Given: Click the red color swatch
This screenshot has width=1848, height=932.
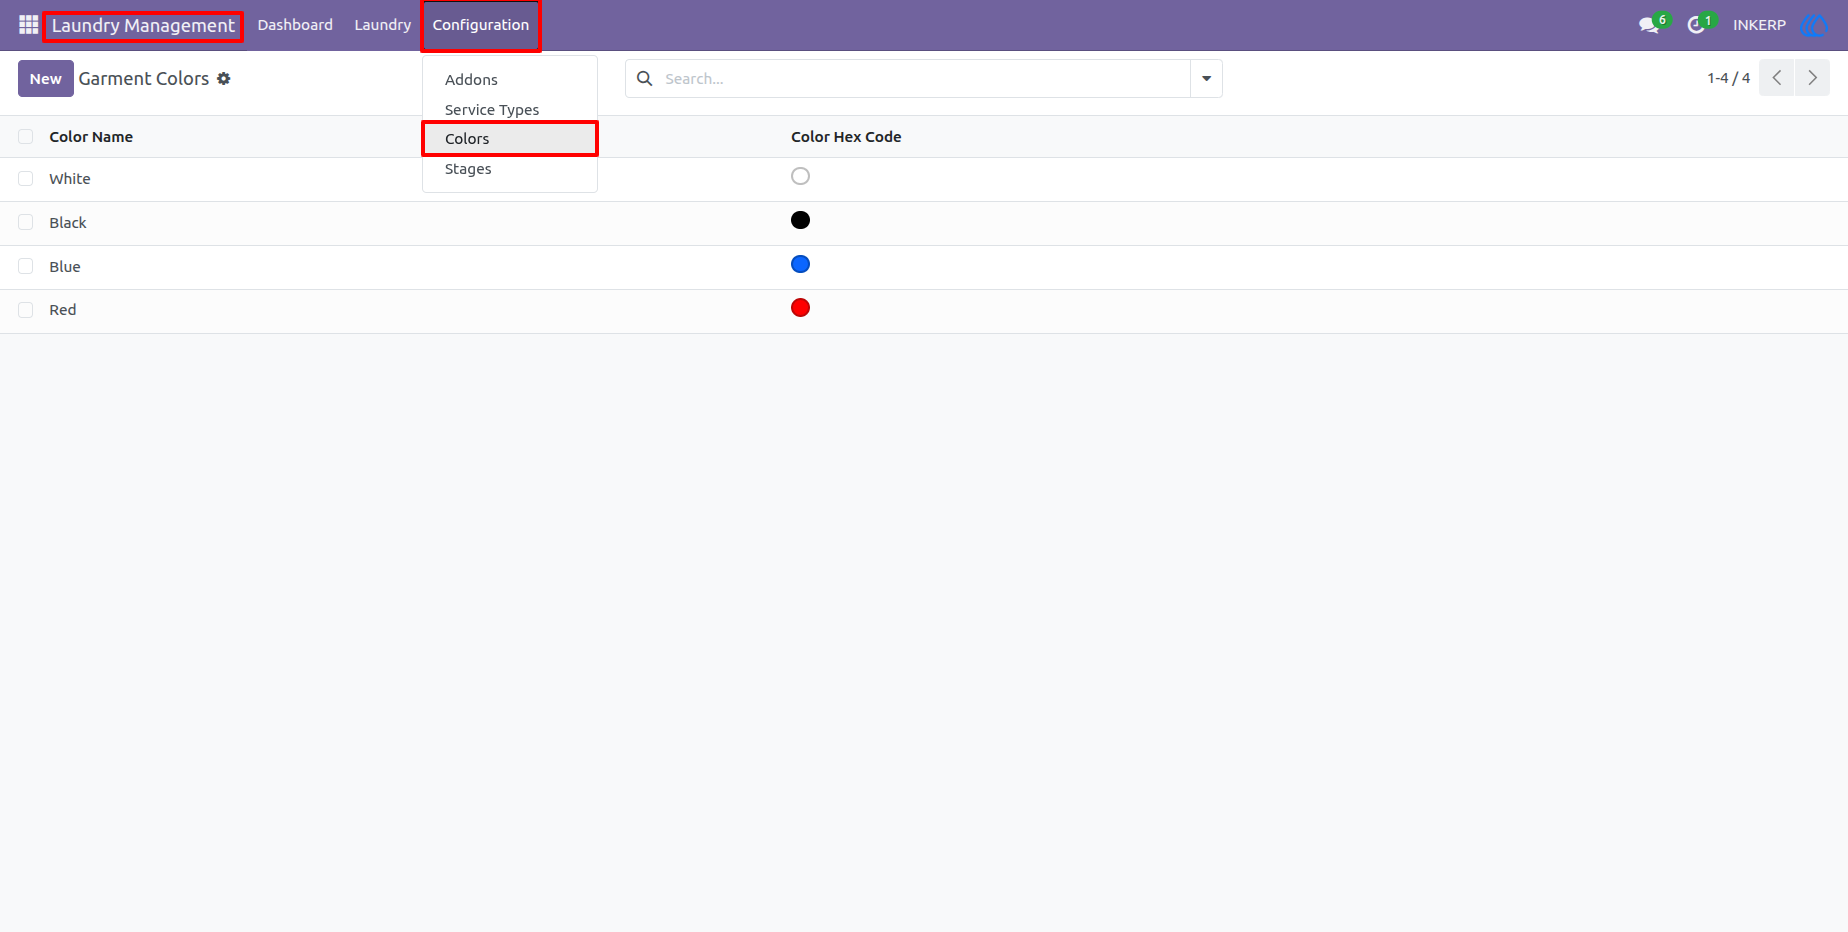Looking at the screenshot, I should pyautogui.click(x=800, y=308).
